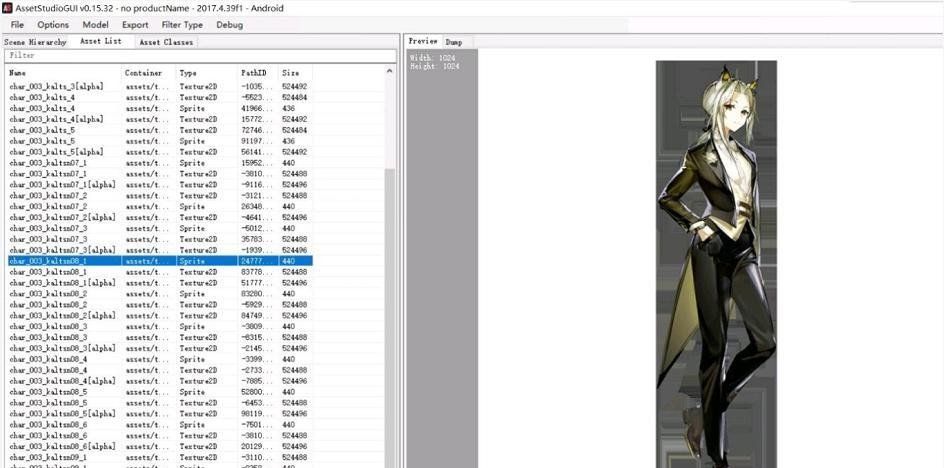This screenshot has height=468, width=944.
Task: Sort by the Type column header
Action: [206, 73]
